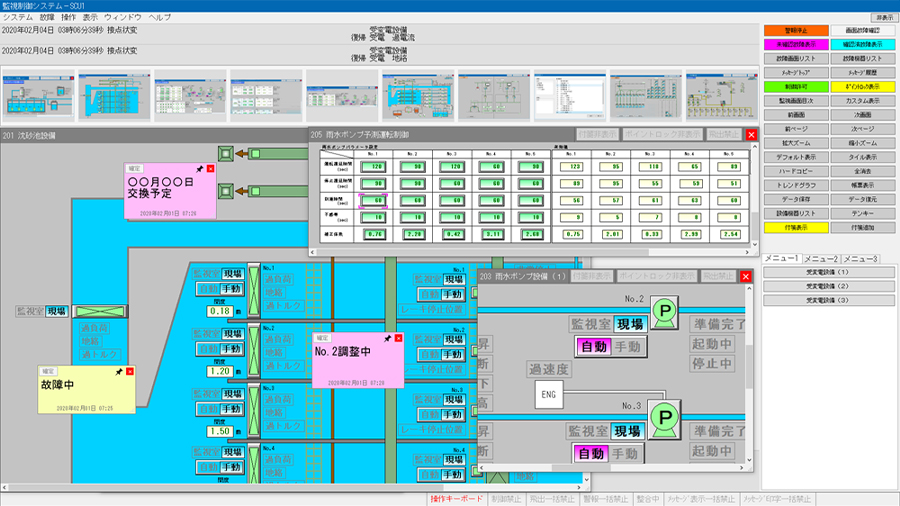The height and width of the screenshot is (506, 900).
Task: Toggle 手動 above the 0.18 m reading
Action: pyautogui.click(x=231, y=289)
